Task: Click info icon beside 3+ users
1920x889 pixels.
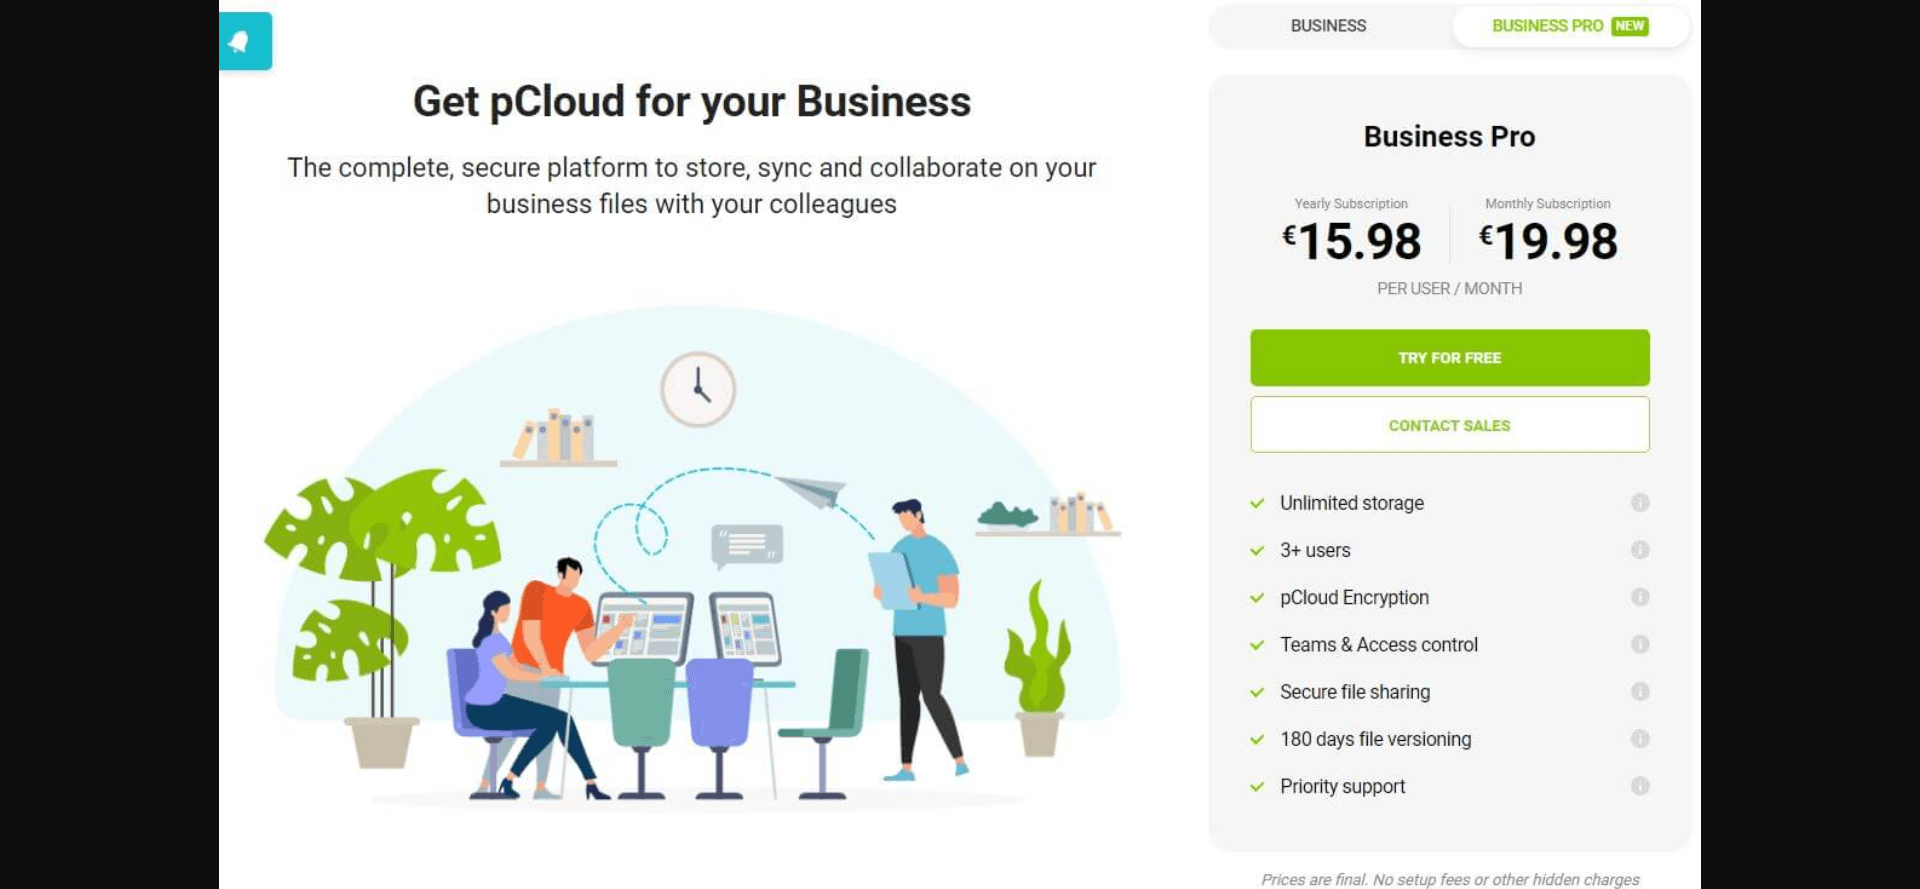Action: [1639, 550]
